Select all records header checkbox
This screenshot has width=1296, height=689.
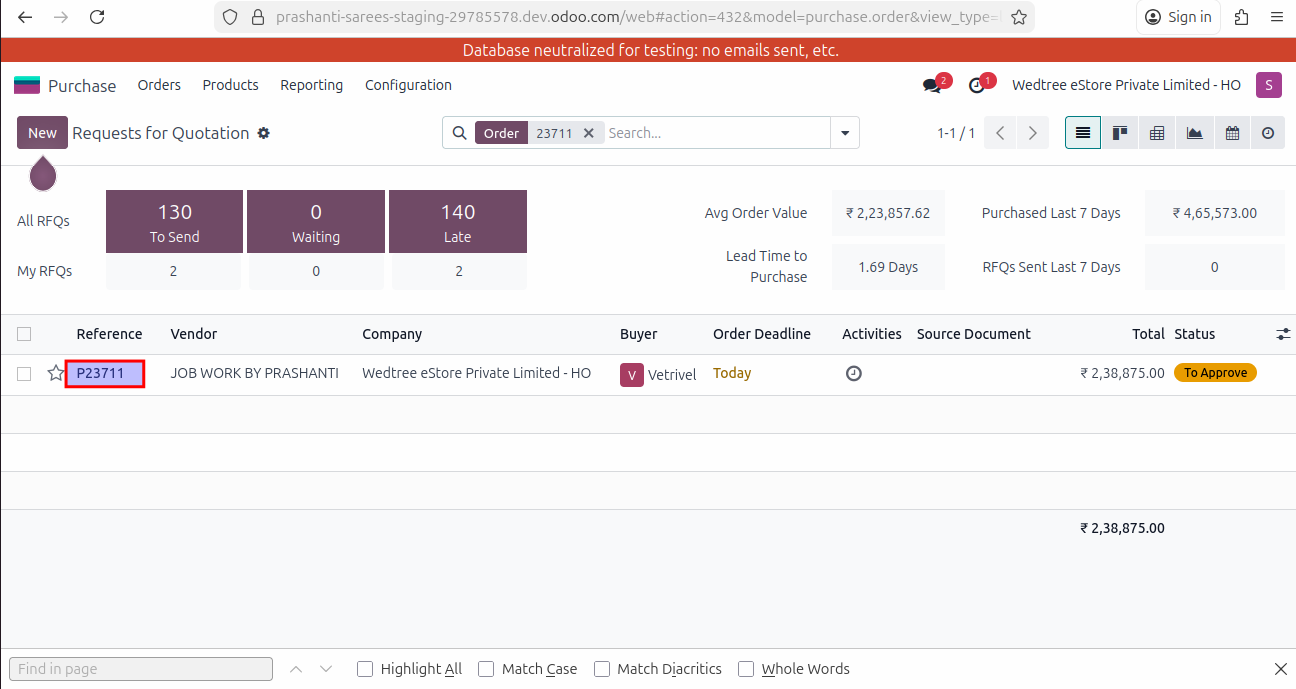pos(24,334)
